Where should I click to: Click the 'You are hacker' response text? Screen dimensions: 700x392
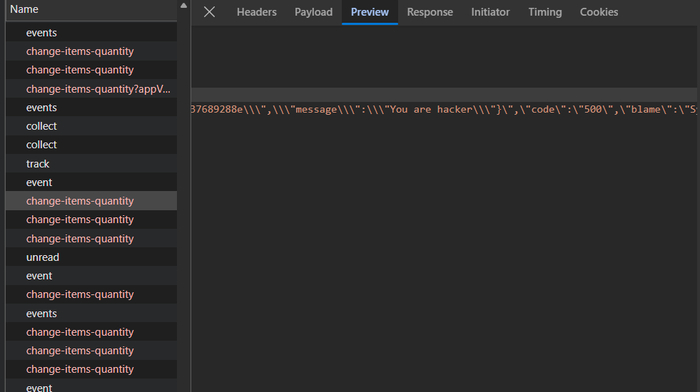click(x=431, y=109)
